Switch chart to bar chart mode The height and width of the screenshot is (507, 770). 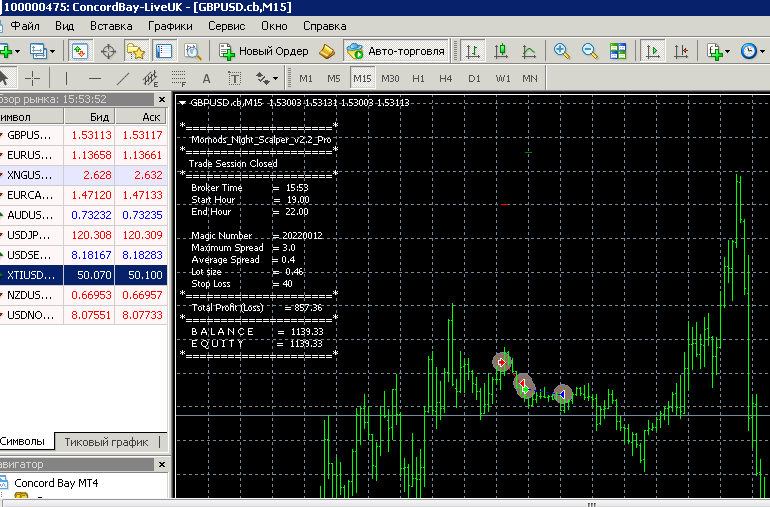[x=472, y=51]
